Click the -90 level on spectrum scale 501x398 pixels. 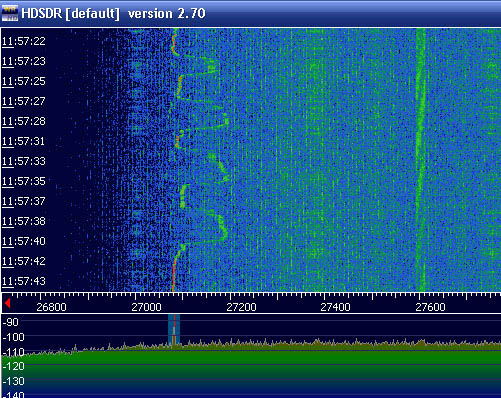[11, 322]
